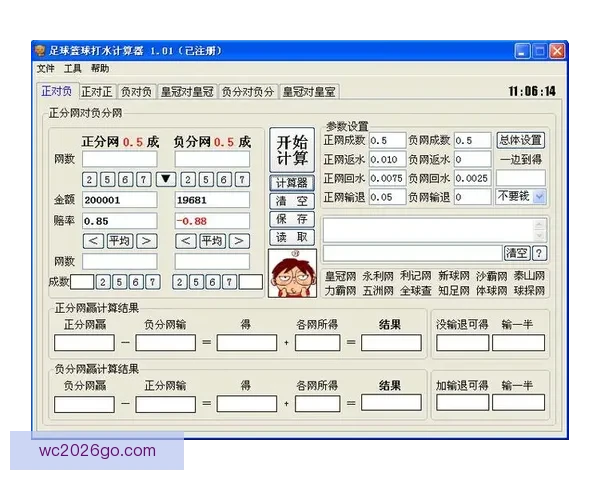Click the 负网返水 field
The image size is (600, 480).
click(473, 159)
